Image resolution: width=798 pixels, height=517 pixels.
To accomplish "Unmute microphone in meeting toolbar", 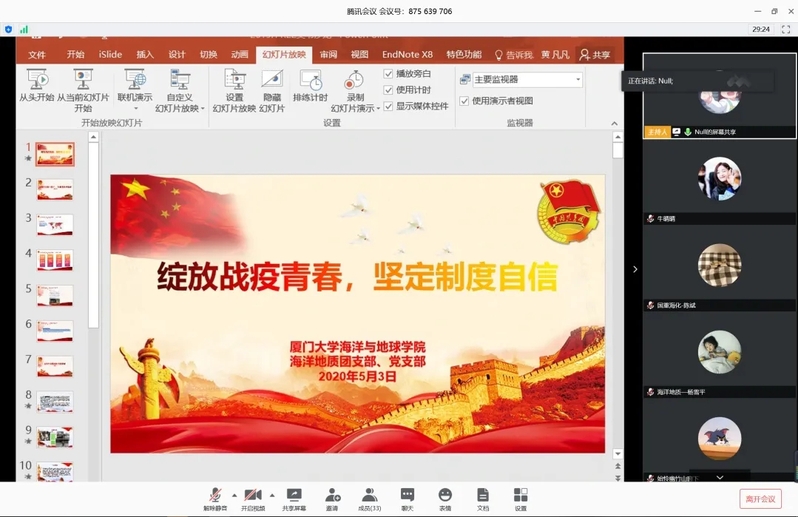I will point(215,495).
